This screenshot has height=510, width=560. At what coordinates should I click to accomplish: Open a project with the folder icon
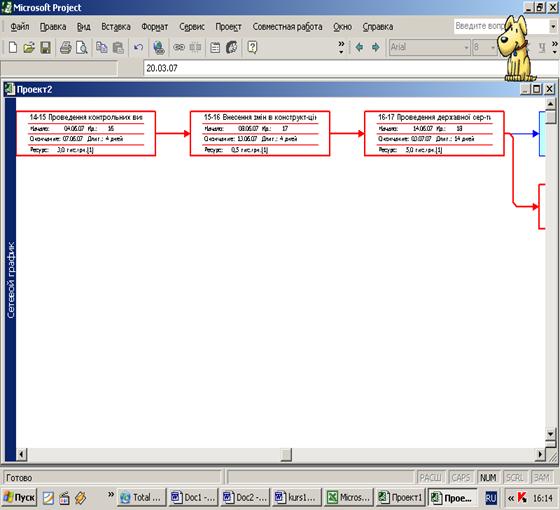(29, 48)
